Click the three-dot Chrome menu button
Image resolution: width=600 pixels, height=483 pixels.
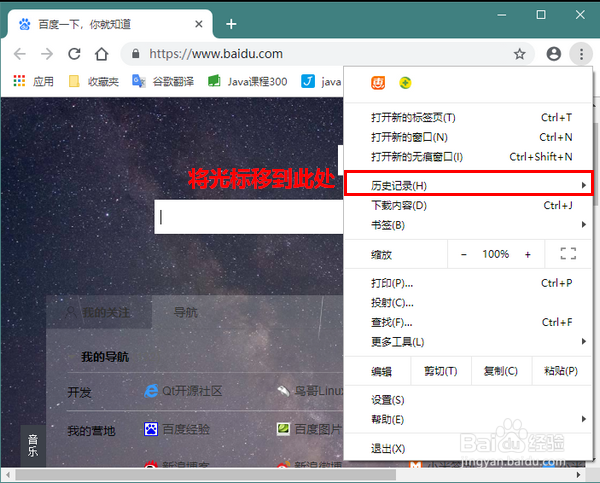pyautogui.click(x=581, y=54)
